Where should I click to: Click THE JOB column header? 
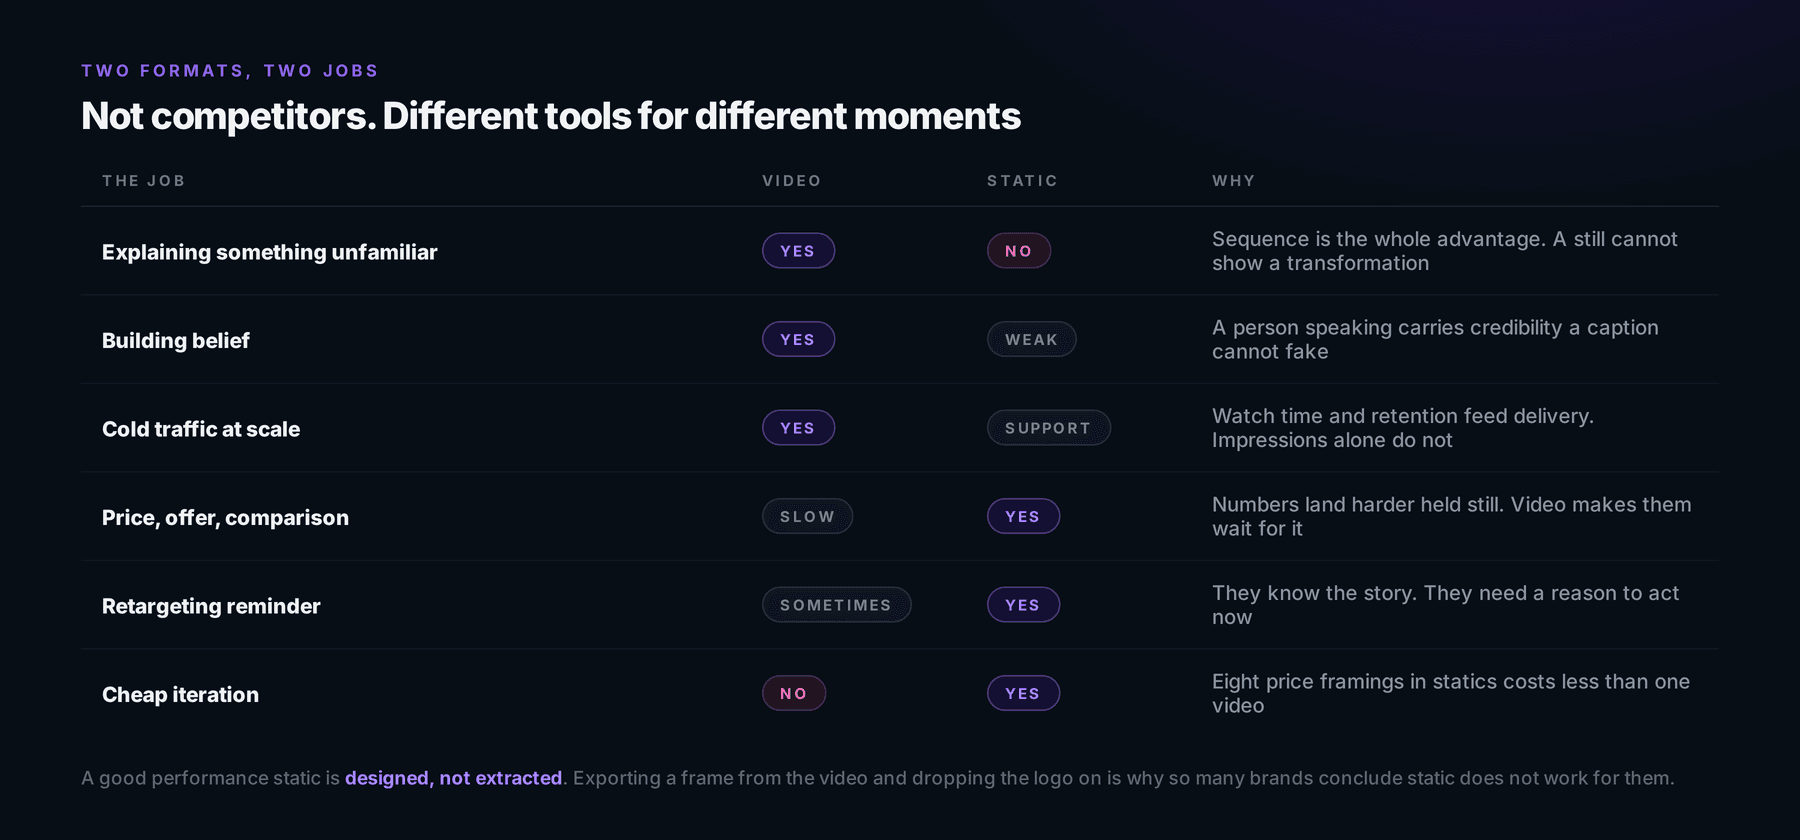144,181
